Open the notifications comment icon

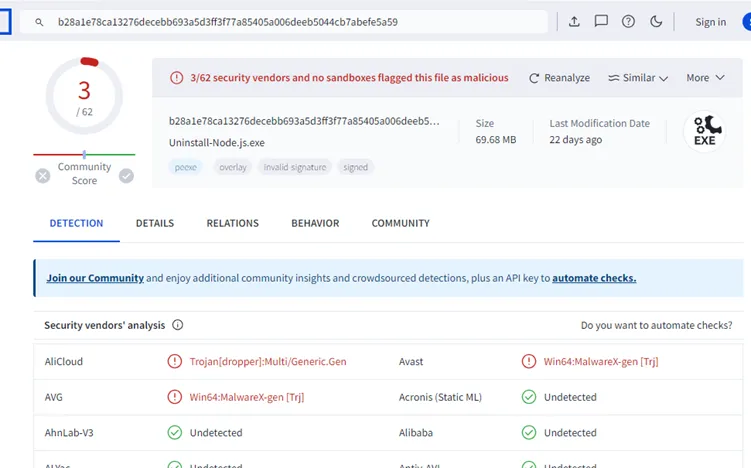pyautogui.click(x=601, y=22)
